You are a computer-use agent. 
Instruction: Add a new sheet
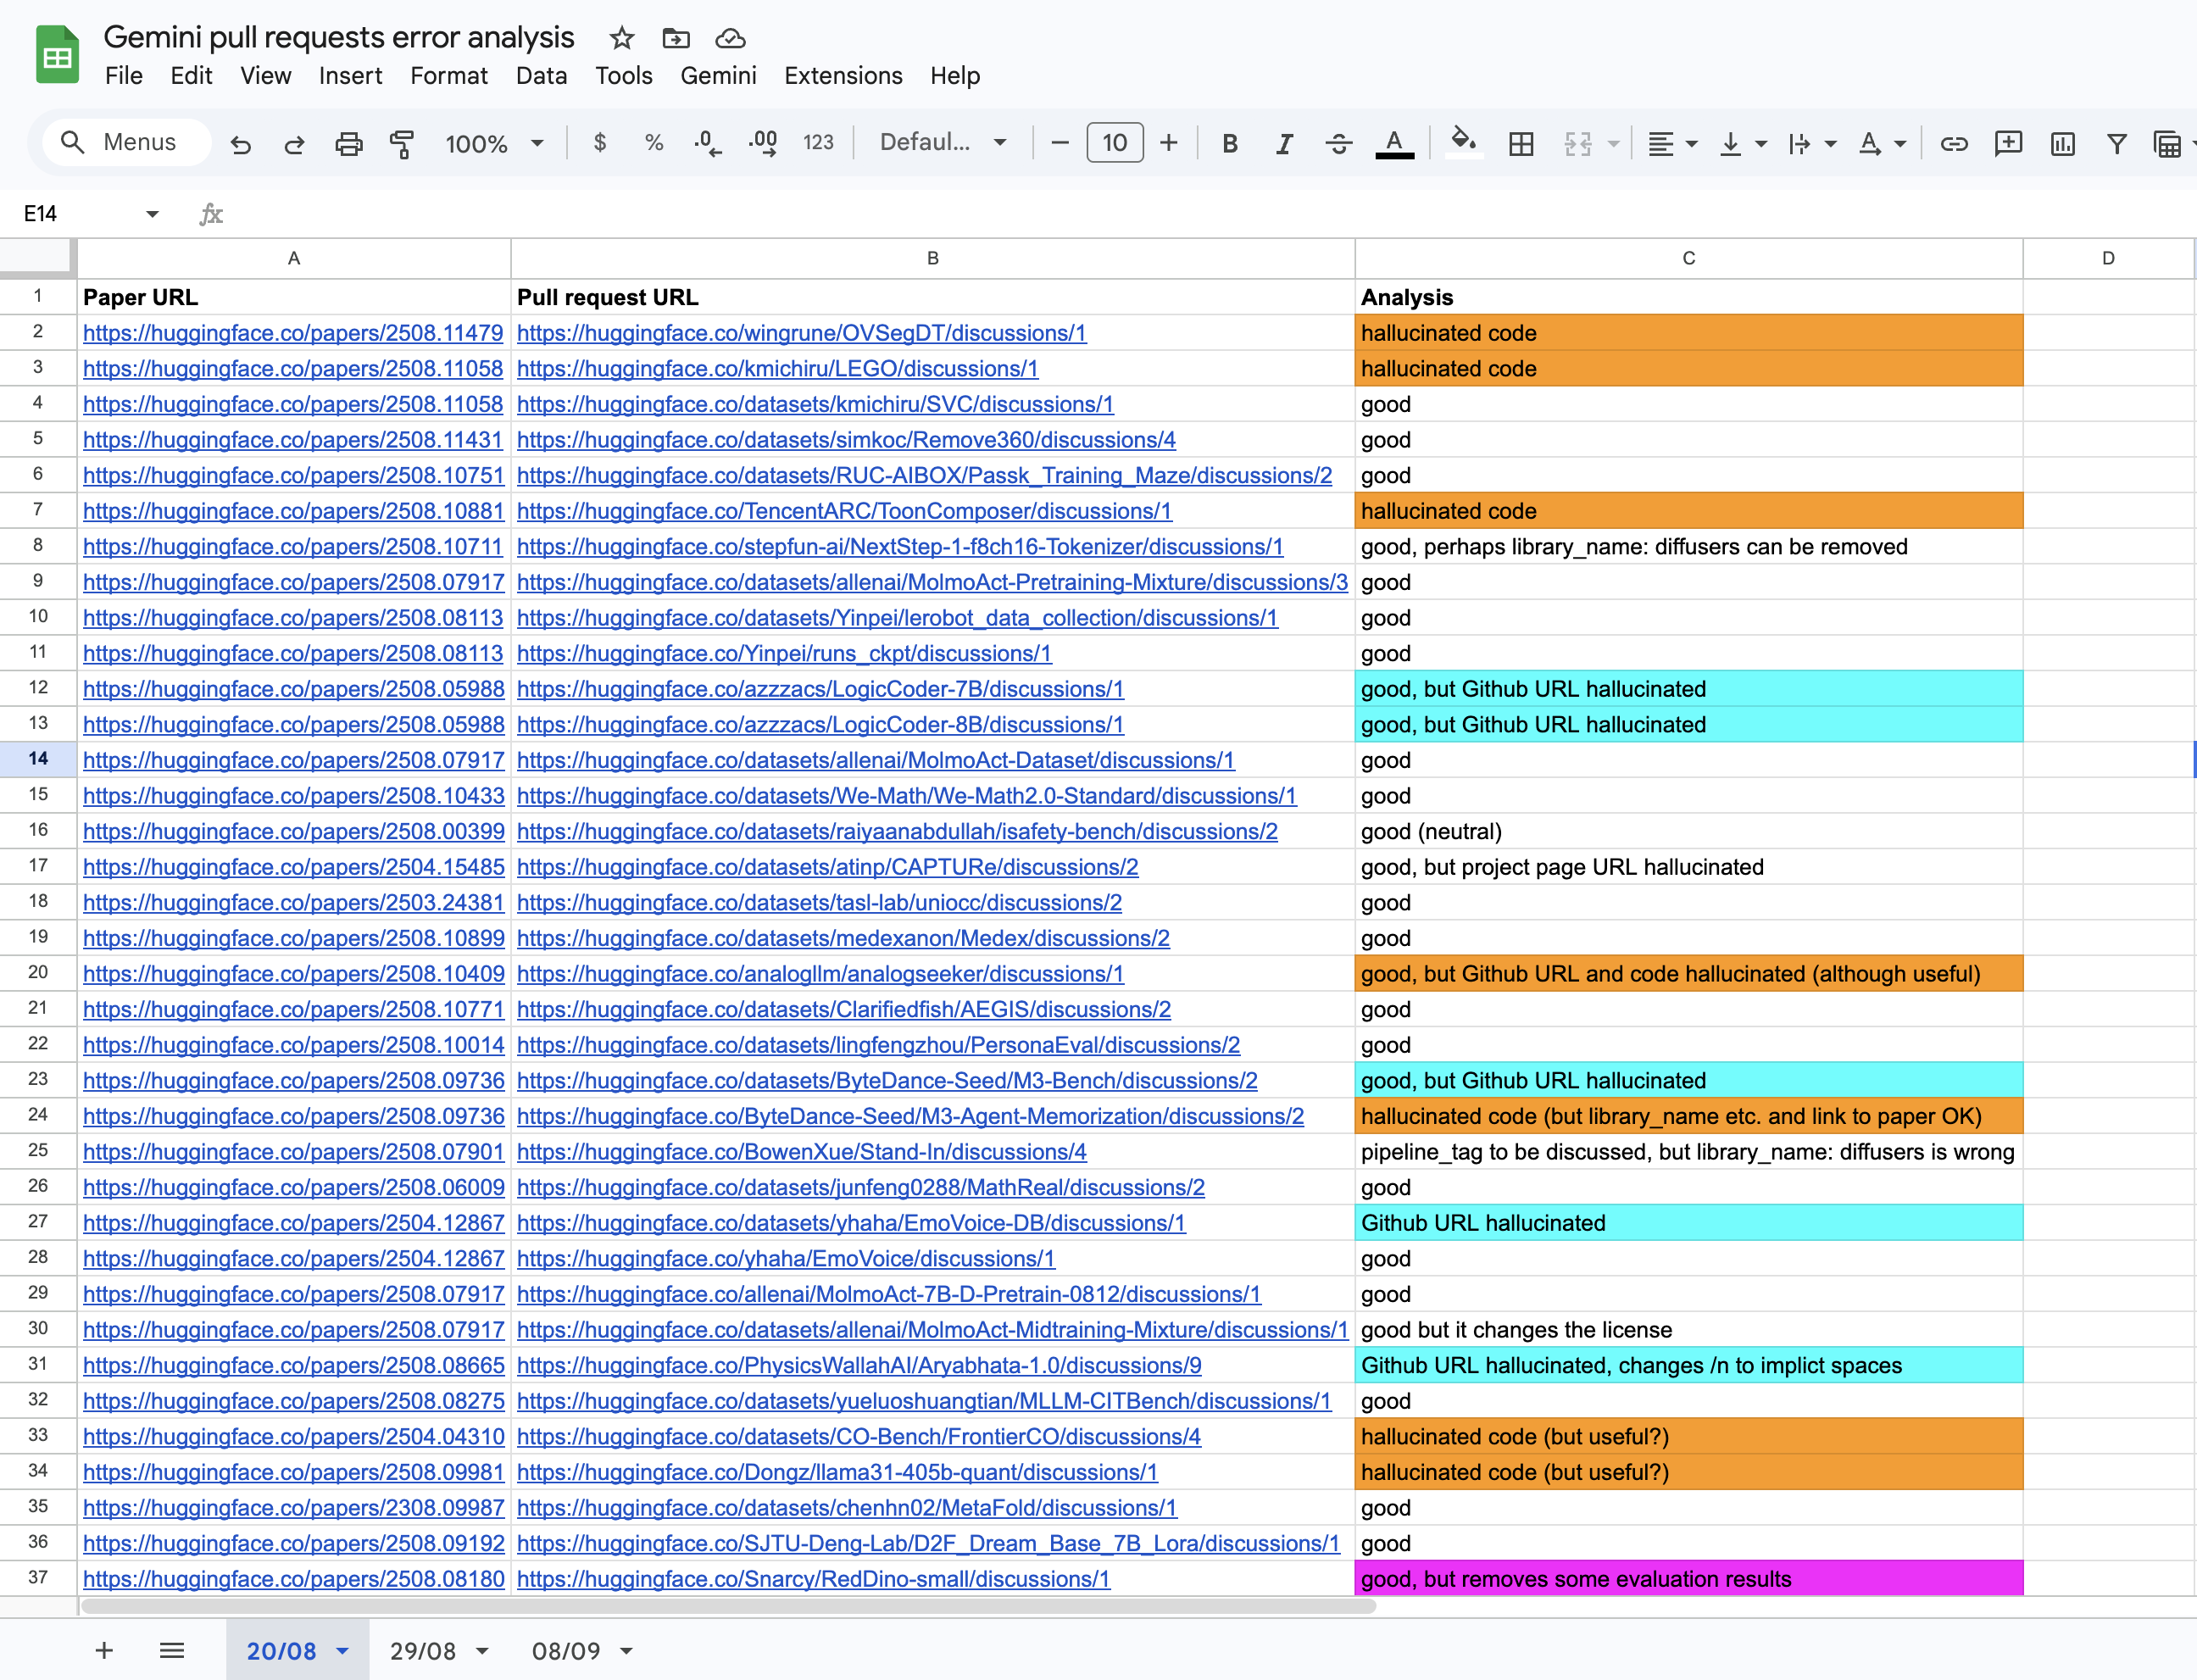[104, 1650]
